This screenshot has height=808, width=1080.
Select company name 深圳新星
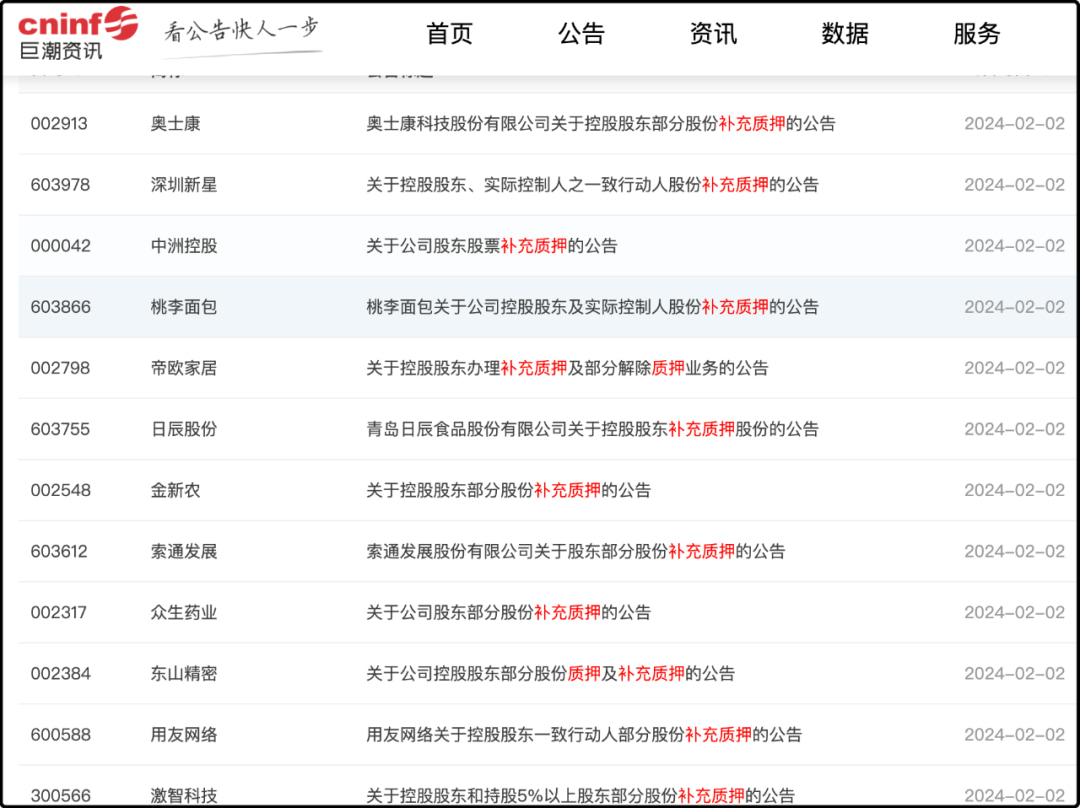point(184,185)
